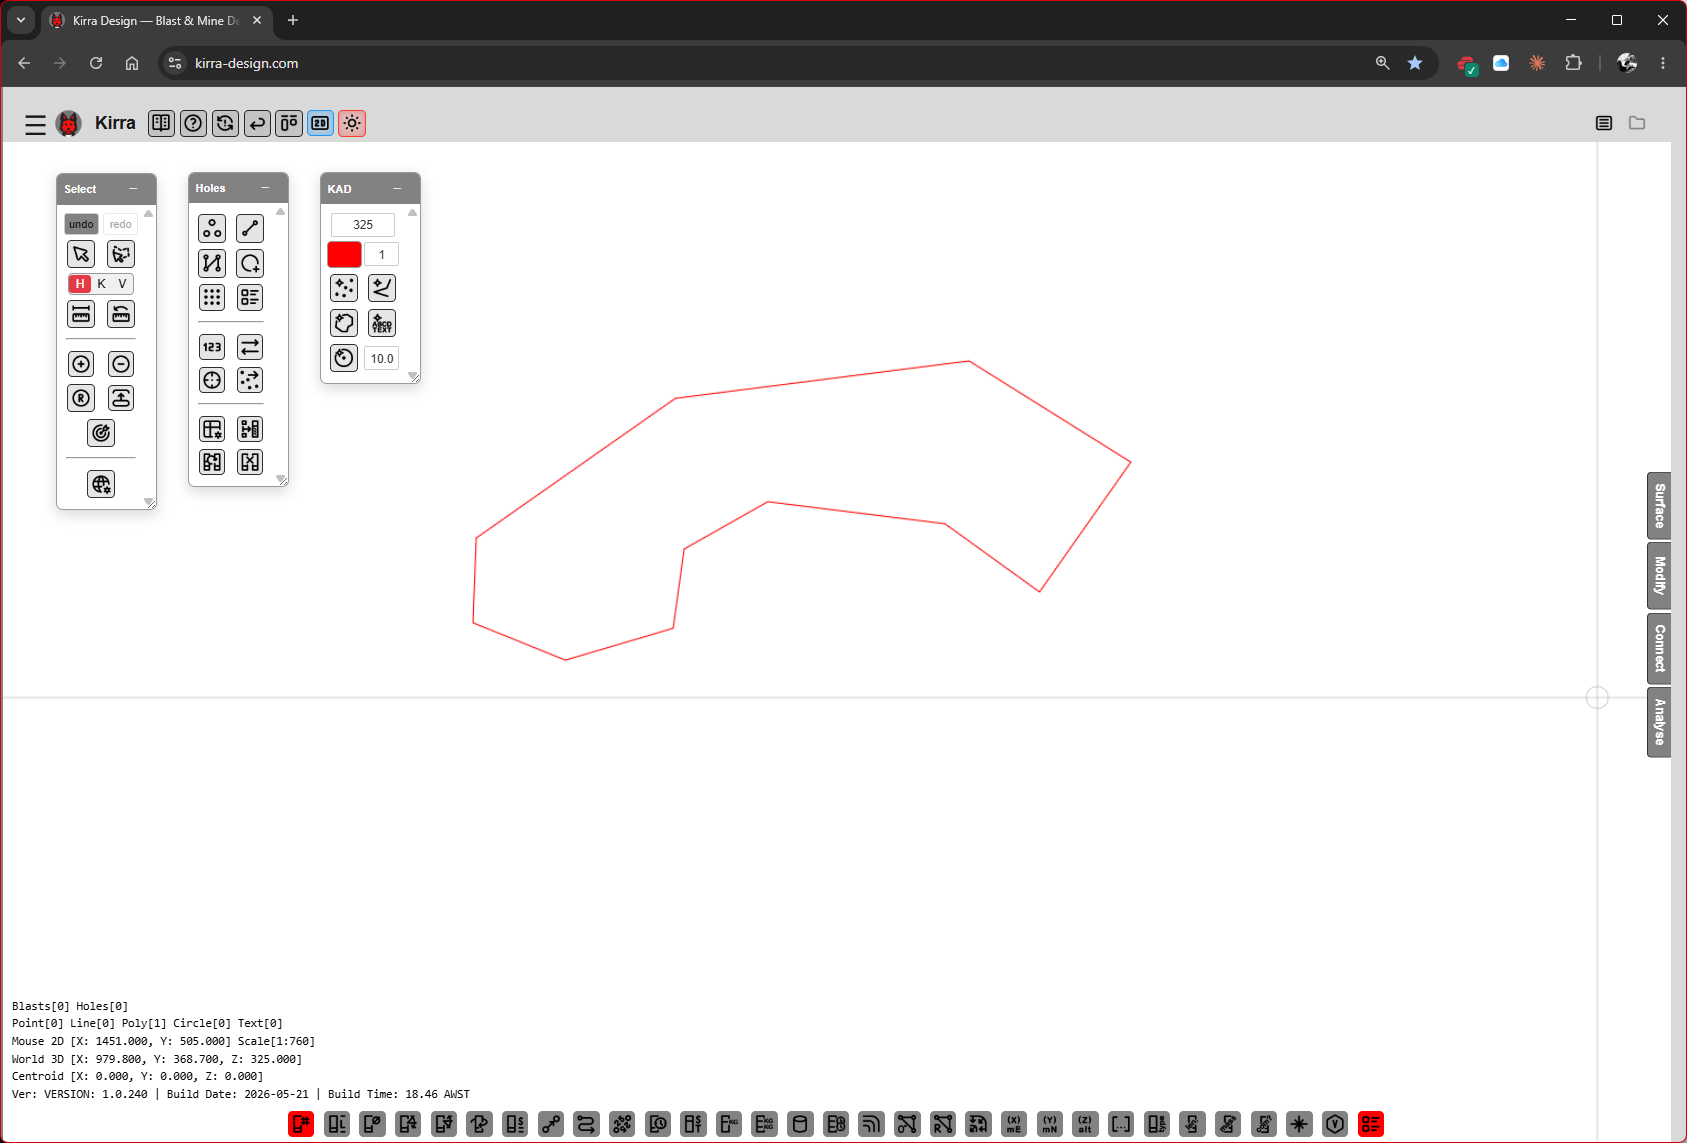Click the panel layout icon in header
The image size is (1687, 1143).
point(289,123)
